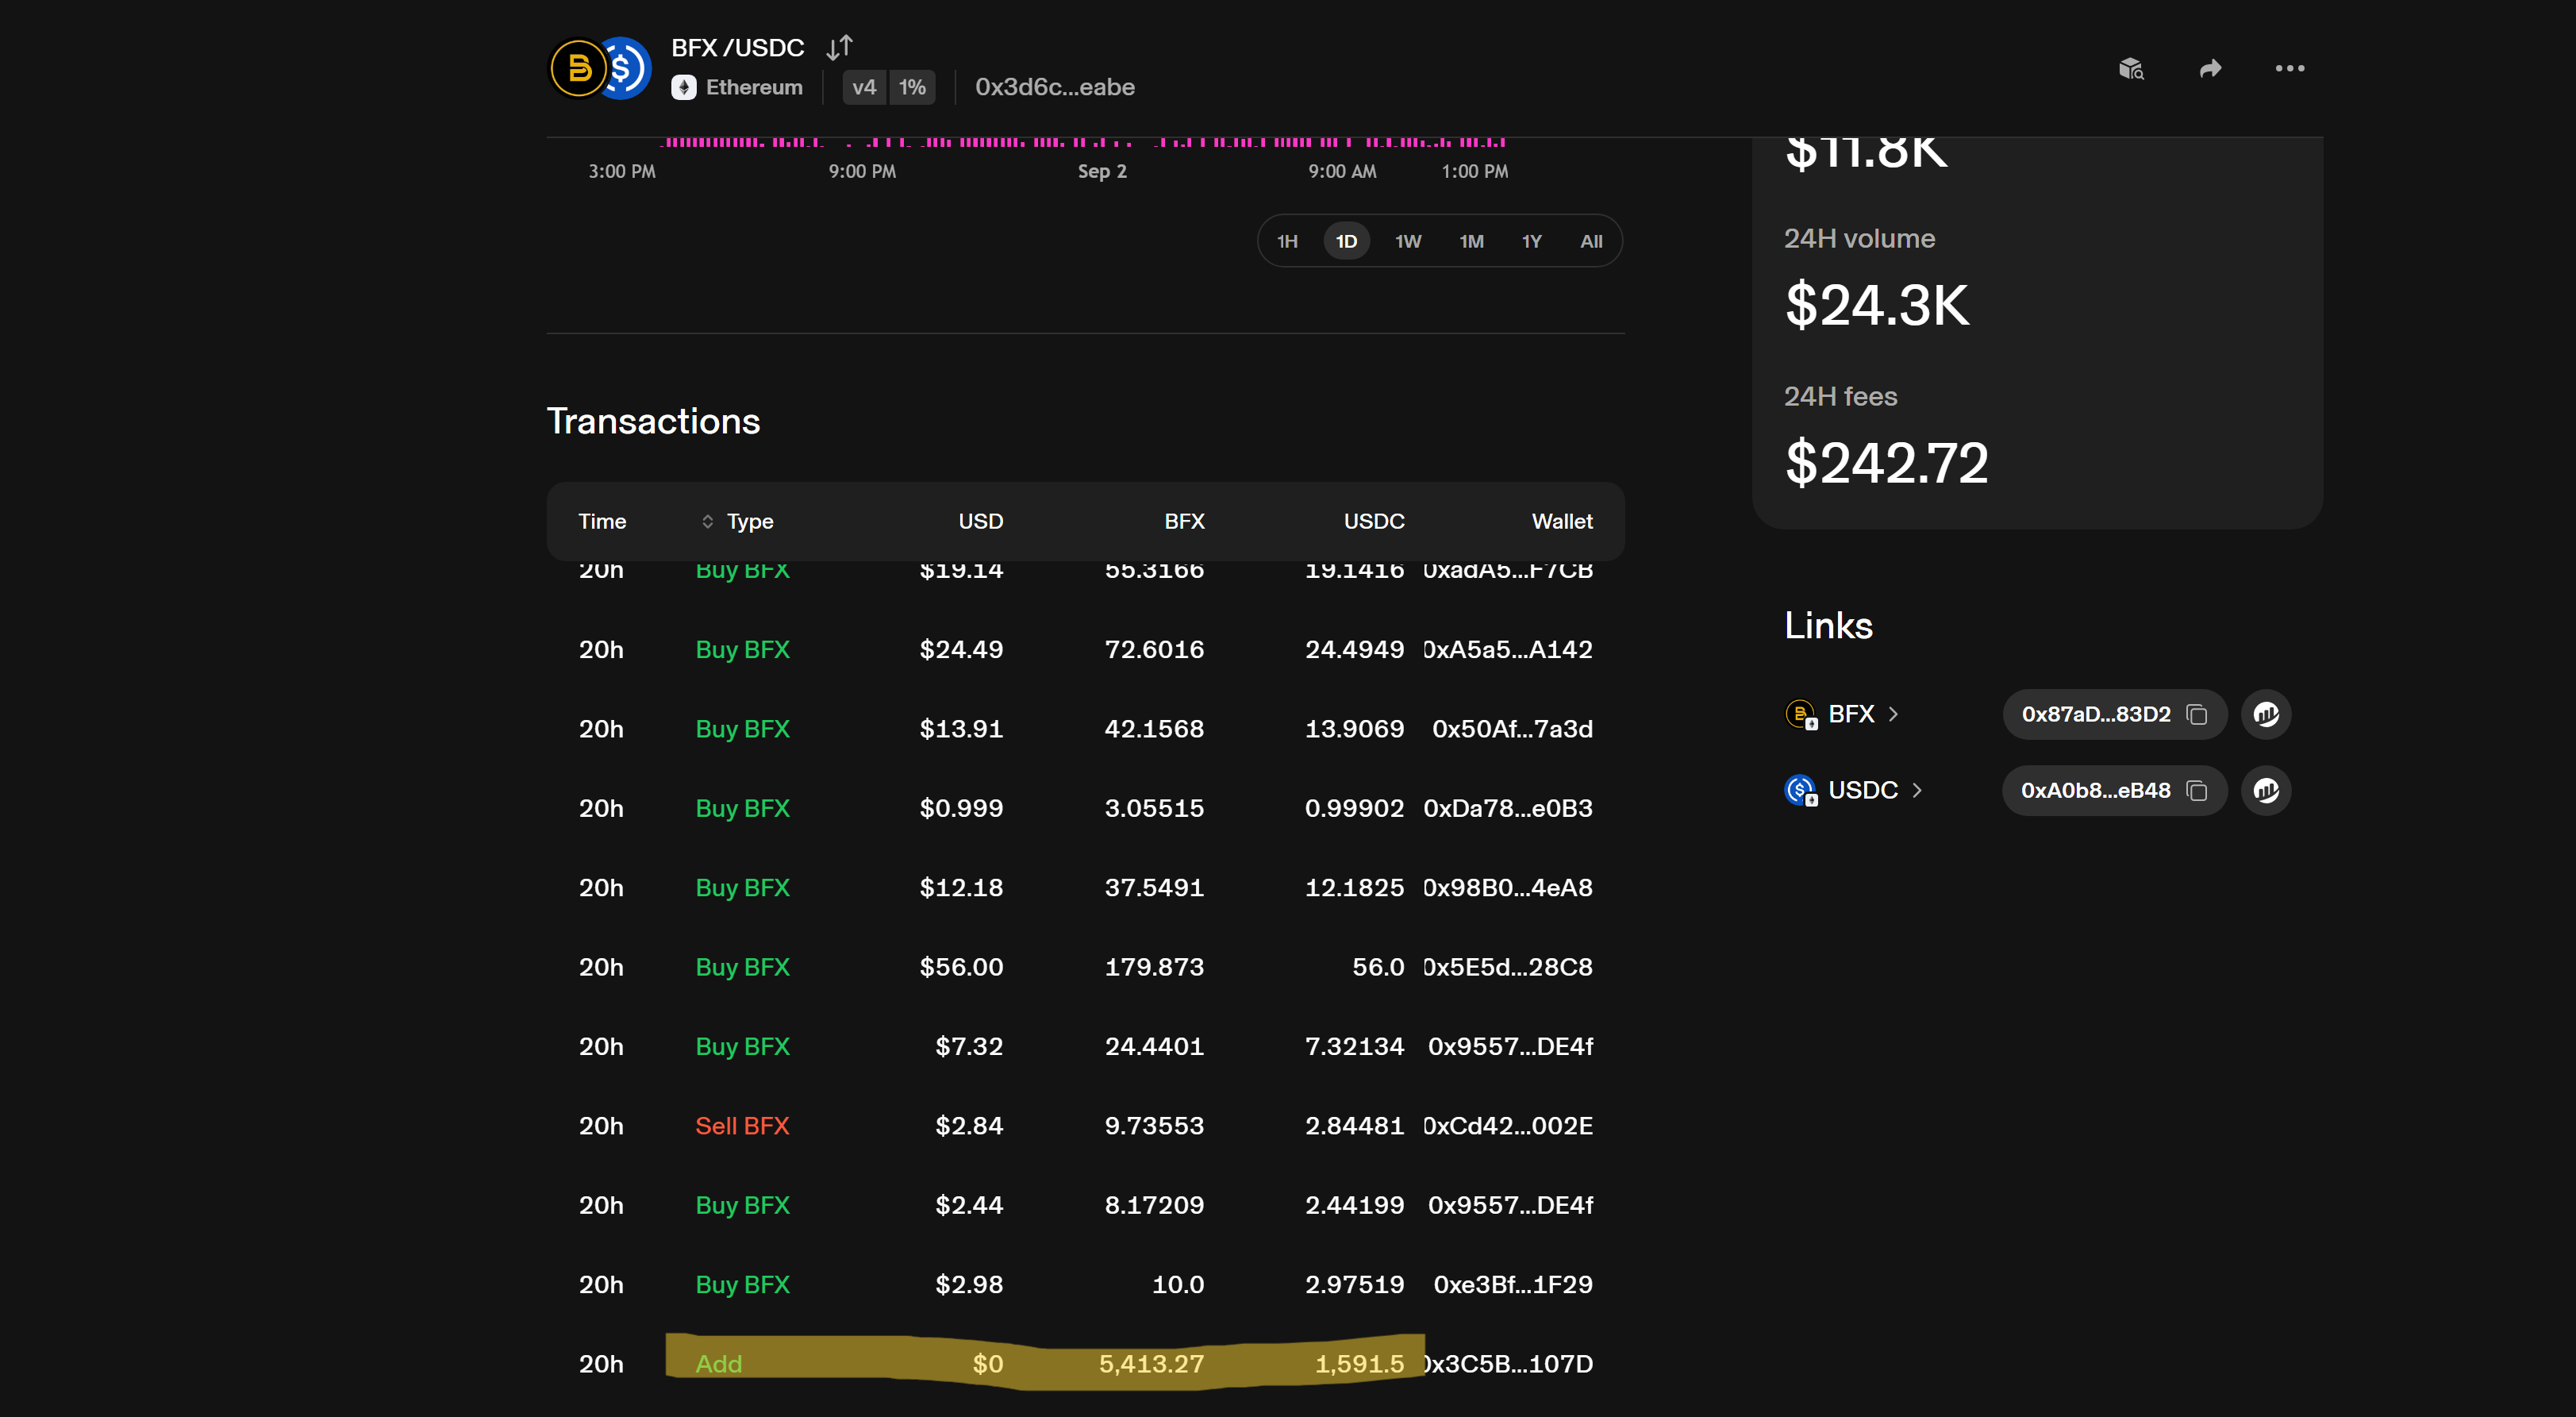Screen dimensions: 2576x1417
Task: Open wallet 0xDa78...e0B3
Action: pyautogui.click(x=1507, y=808)
